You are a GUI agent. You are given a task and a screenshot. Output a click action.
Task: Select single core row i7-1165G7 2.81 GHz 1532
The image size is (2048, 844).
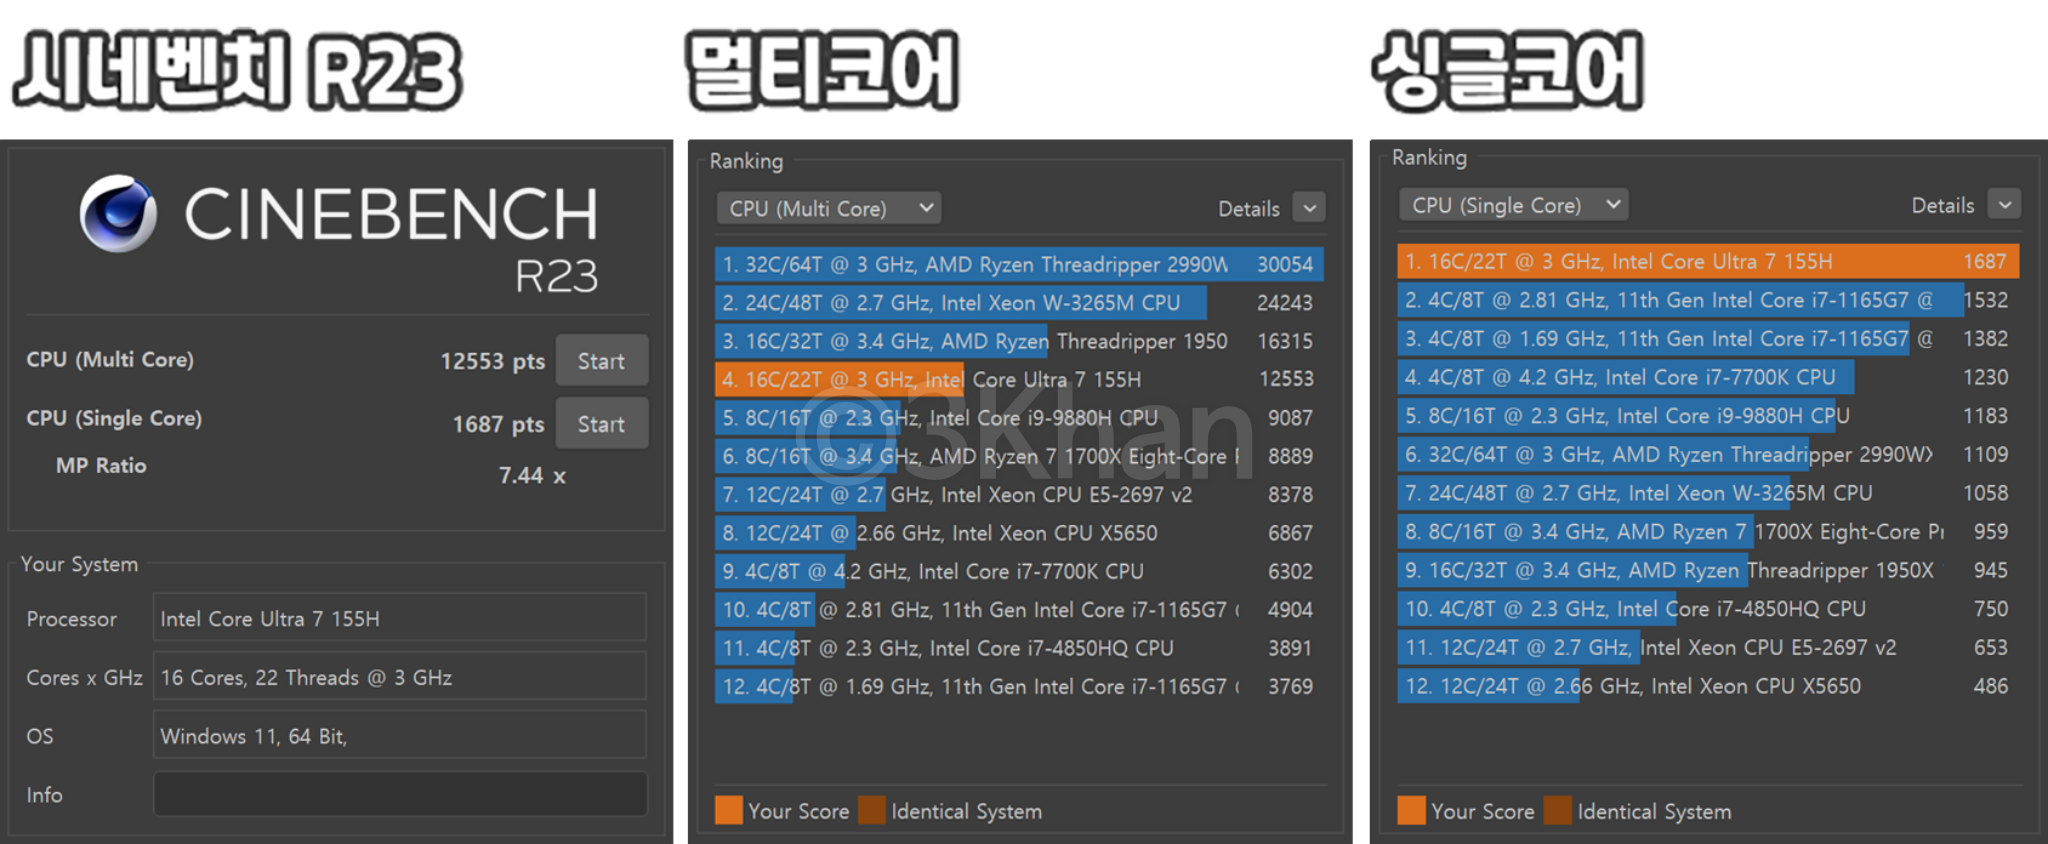point(1708,299)
